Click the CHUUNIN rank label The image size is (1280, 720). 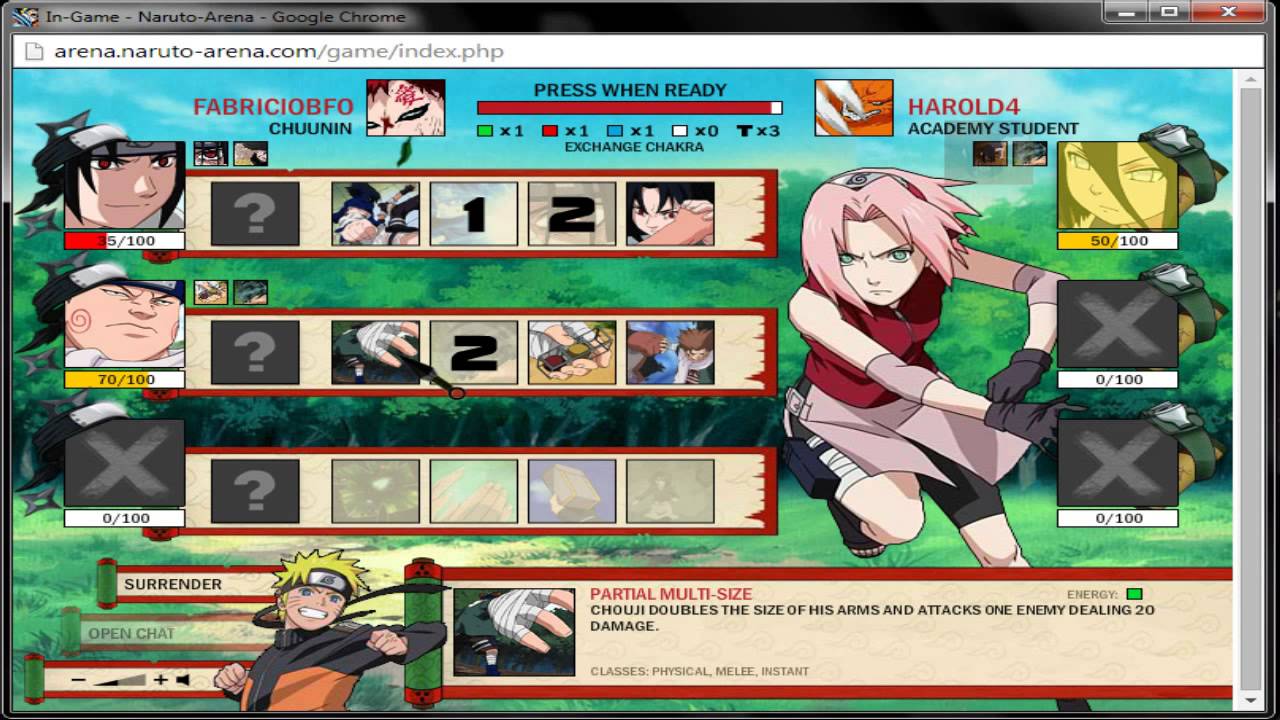click(x=310, y=129)
